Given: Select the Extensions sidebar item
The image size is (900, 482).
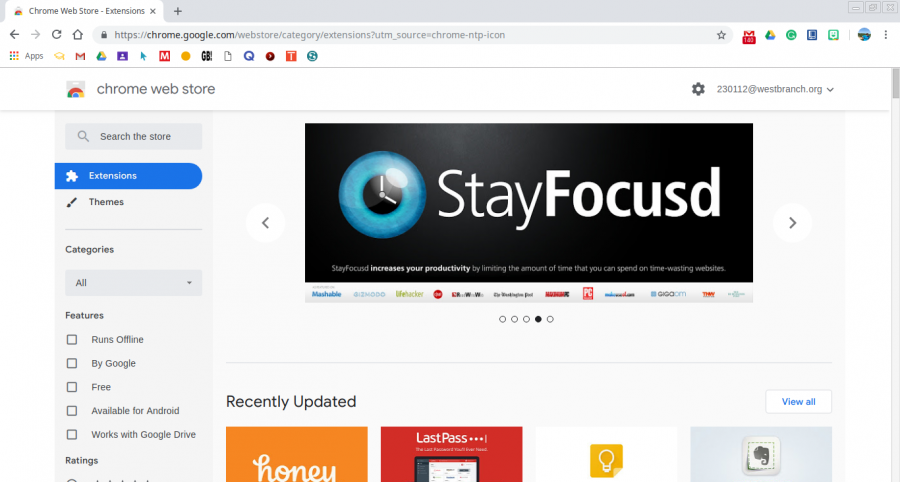Looking at the screenshot, I should pos(129,176).
